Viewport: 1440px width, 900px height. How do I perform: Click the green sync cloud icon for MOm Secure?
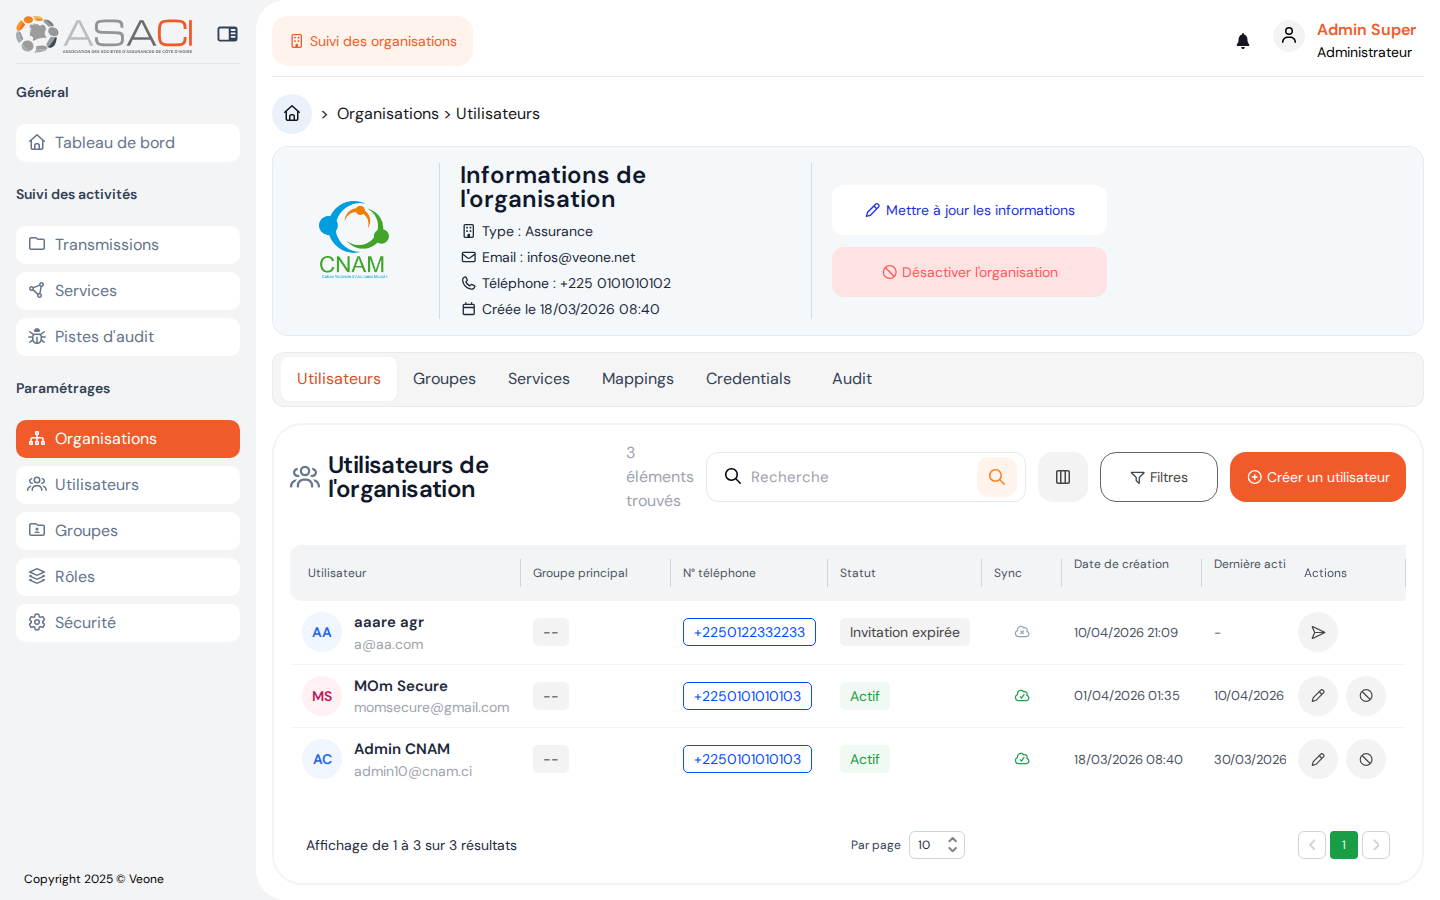click(1022, 695)
